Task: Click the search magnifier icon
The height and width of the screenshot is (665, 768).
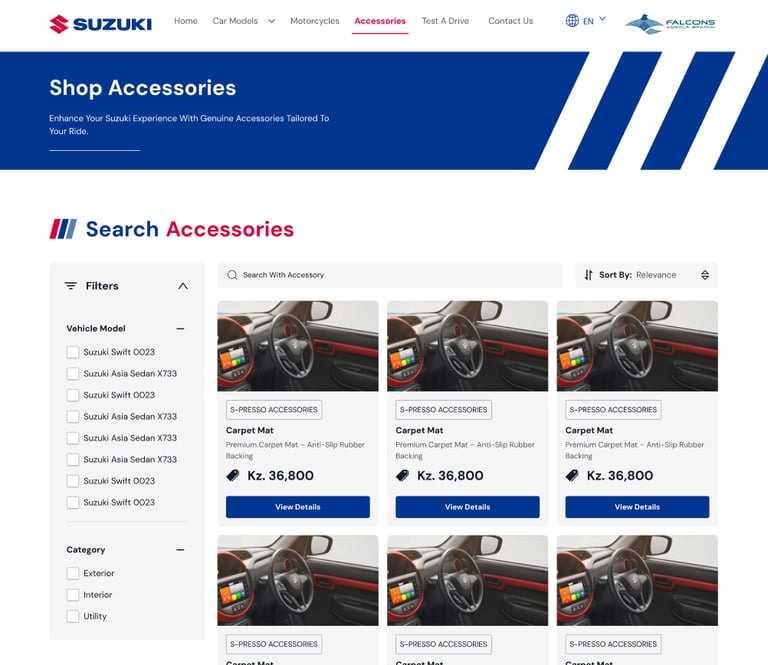Action: coord(232,275)
